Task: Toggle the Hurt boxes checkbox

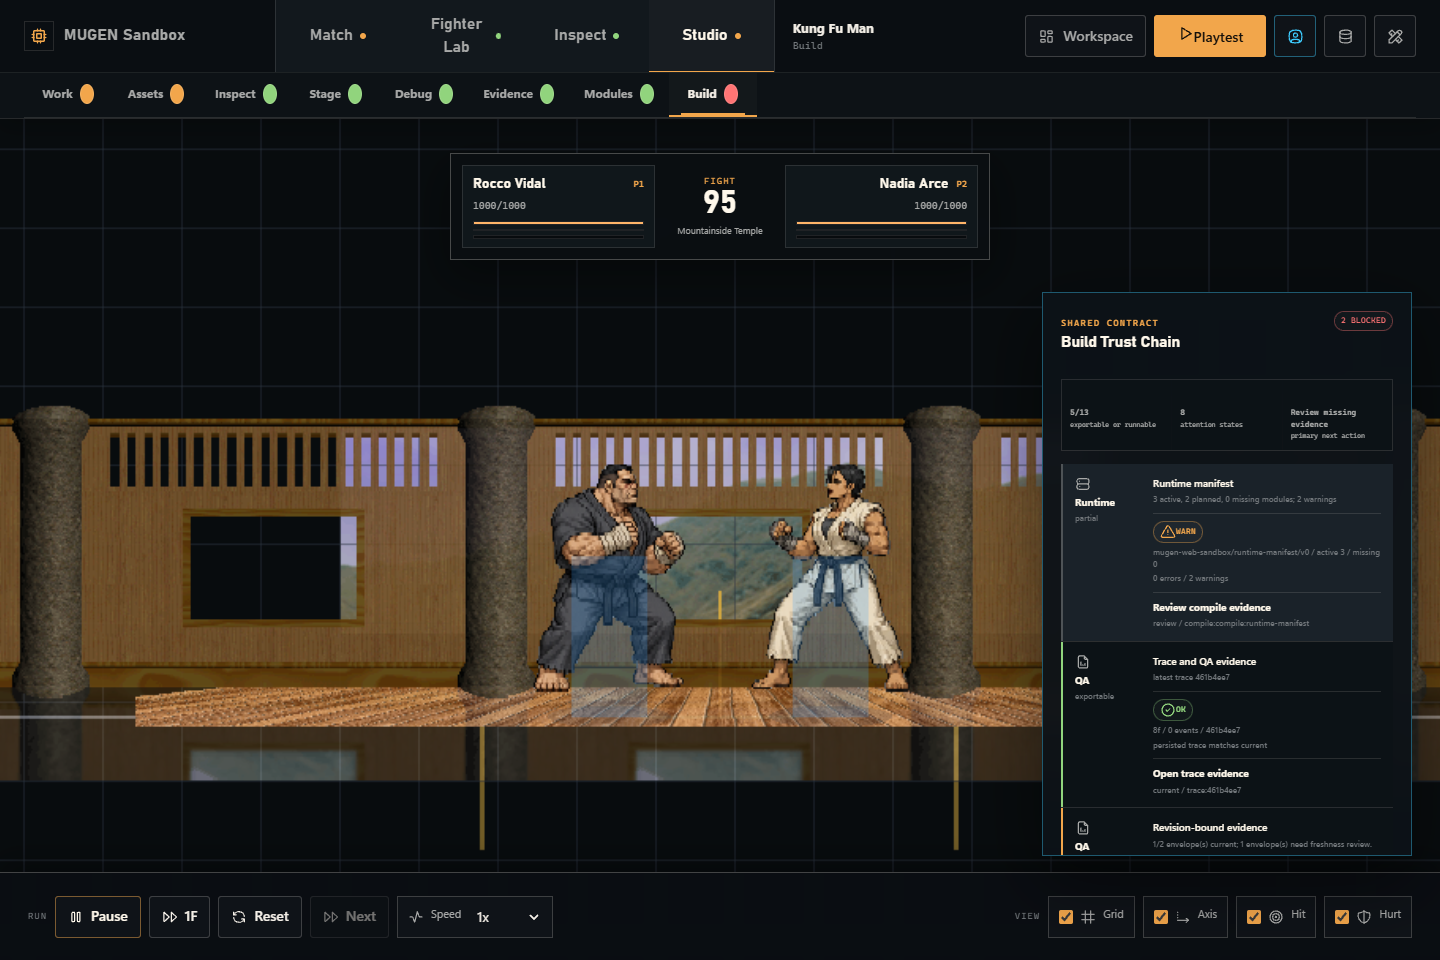Action: (x=1342, y=917)
